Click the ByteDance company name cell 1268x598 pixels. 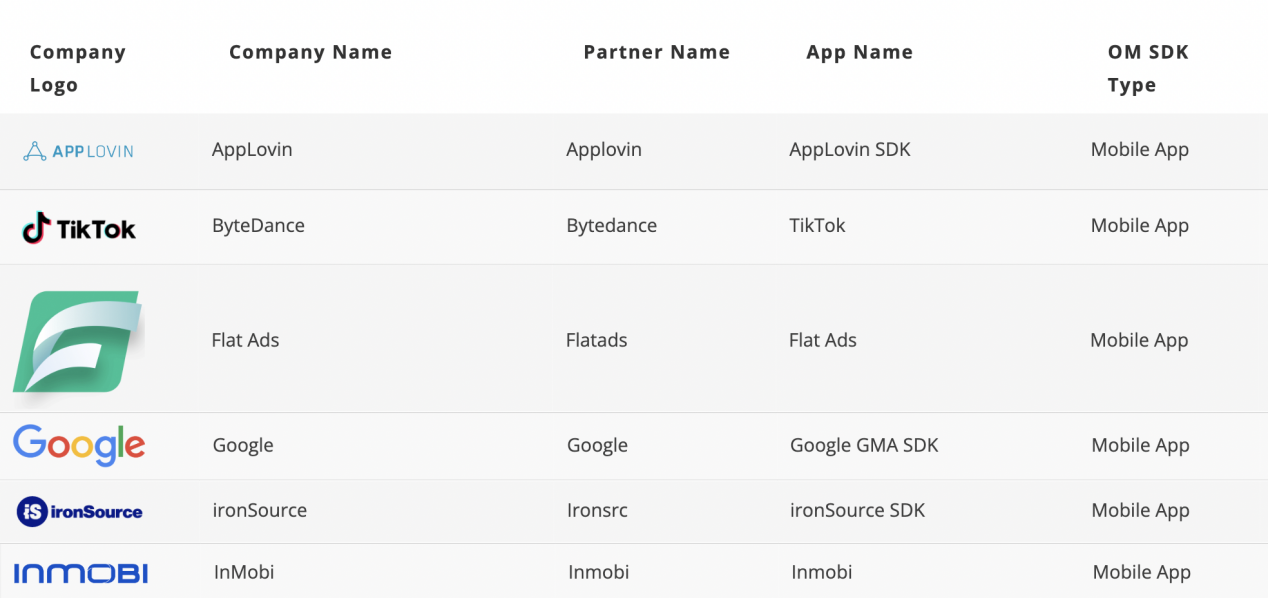pos(258,225)
